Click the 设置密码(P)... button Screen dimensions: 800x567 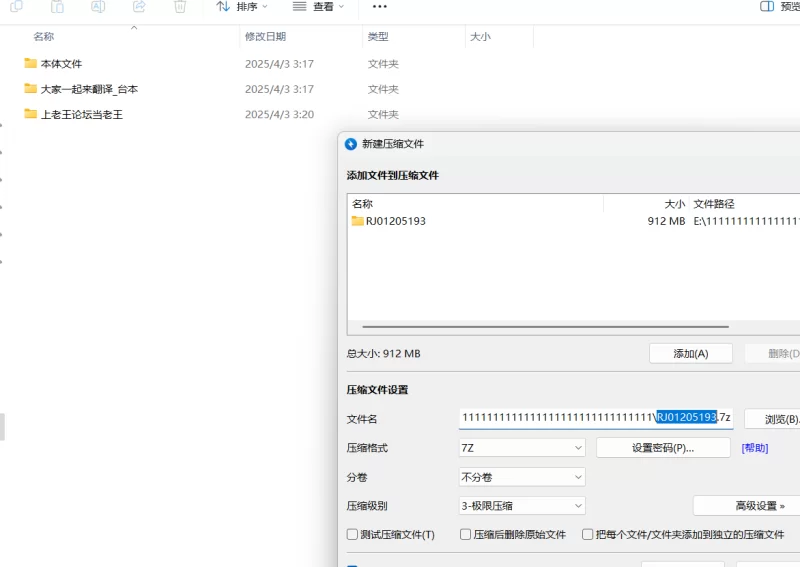click(663, 448)
